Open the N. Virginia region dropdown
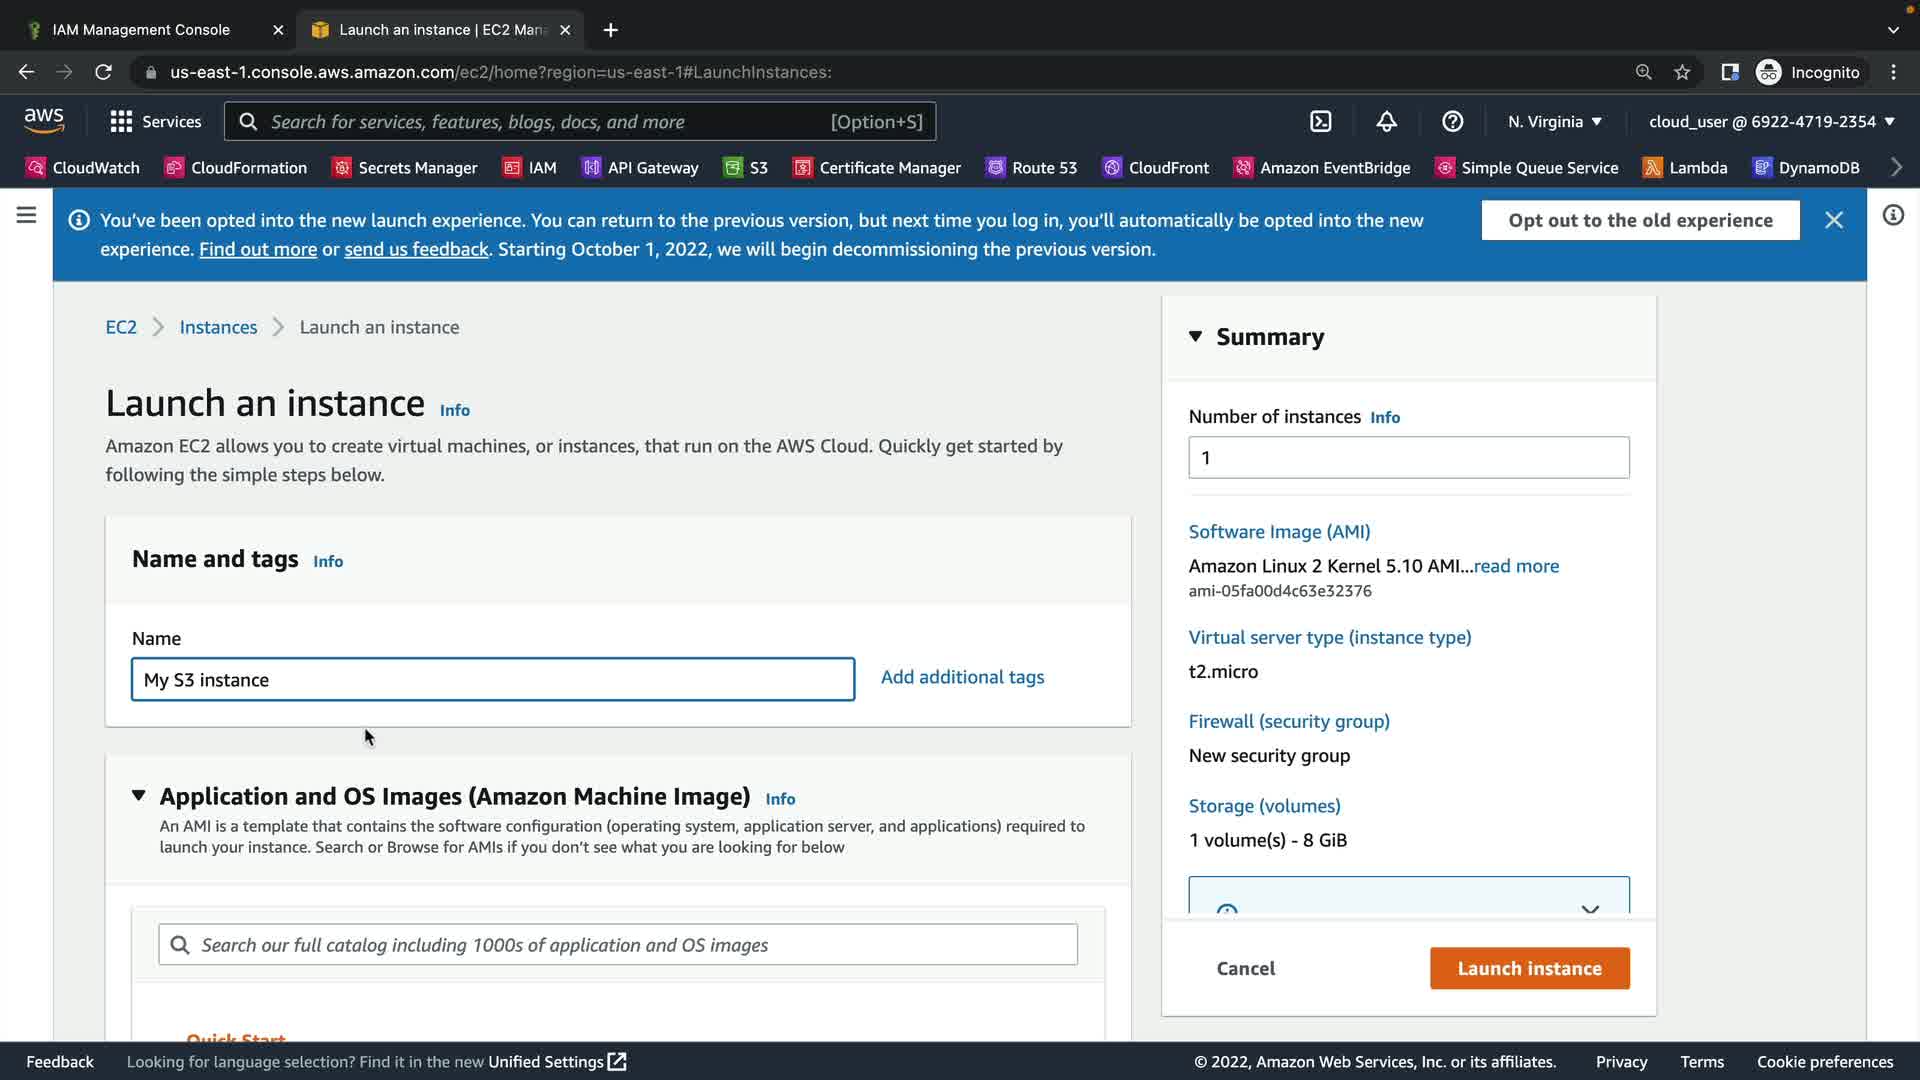This screenshot has height=1080, width=1920. (1554, 121)
